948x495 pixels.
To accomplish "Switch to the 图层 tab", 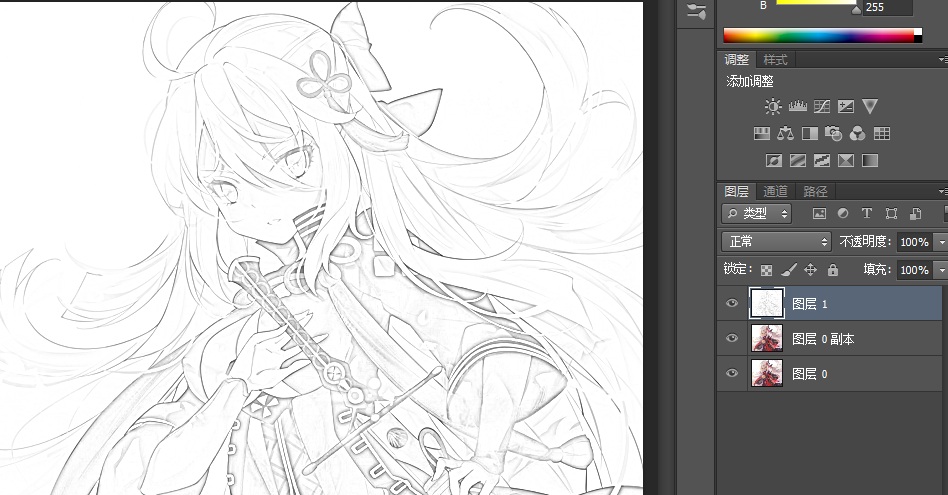I will [736, 192].
